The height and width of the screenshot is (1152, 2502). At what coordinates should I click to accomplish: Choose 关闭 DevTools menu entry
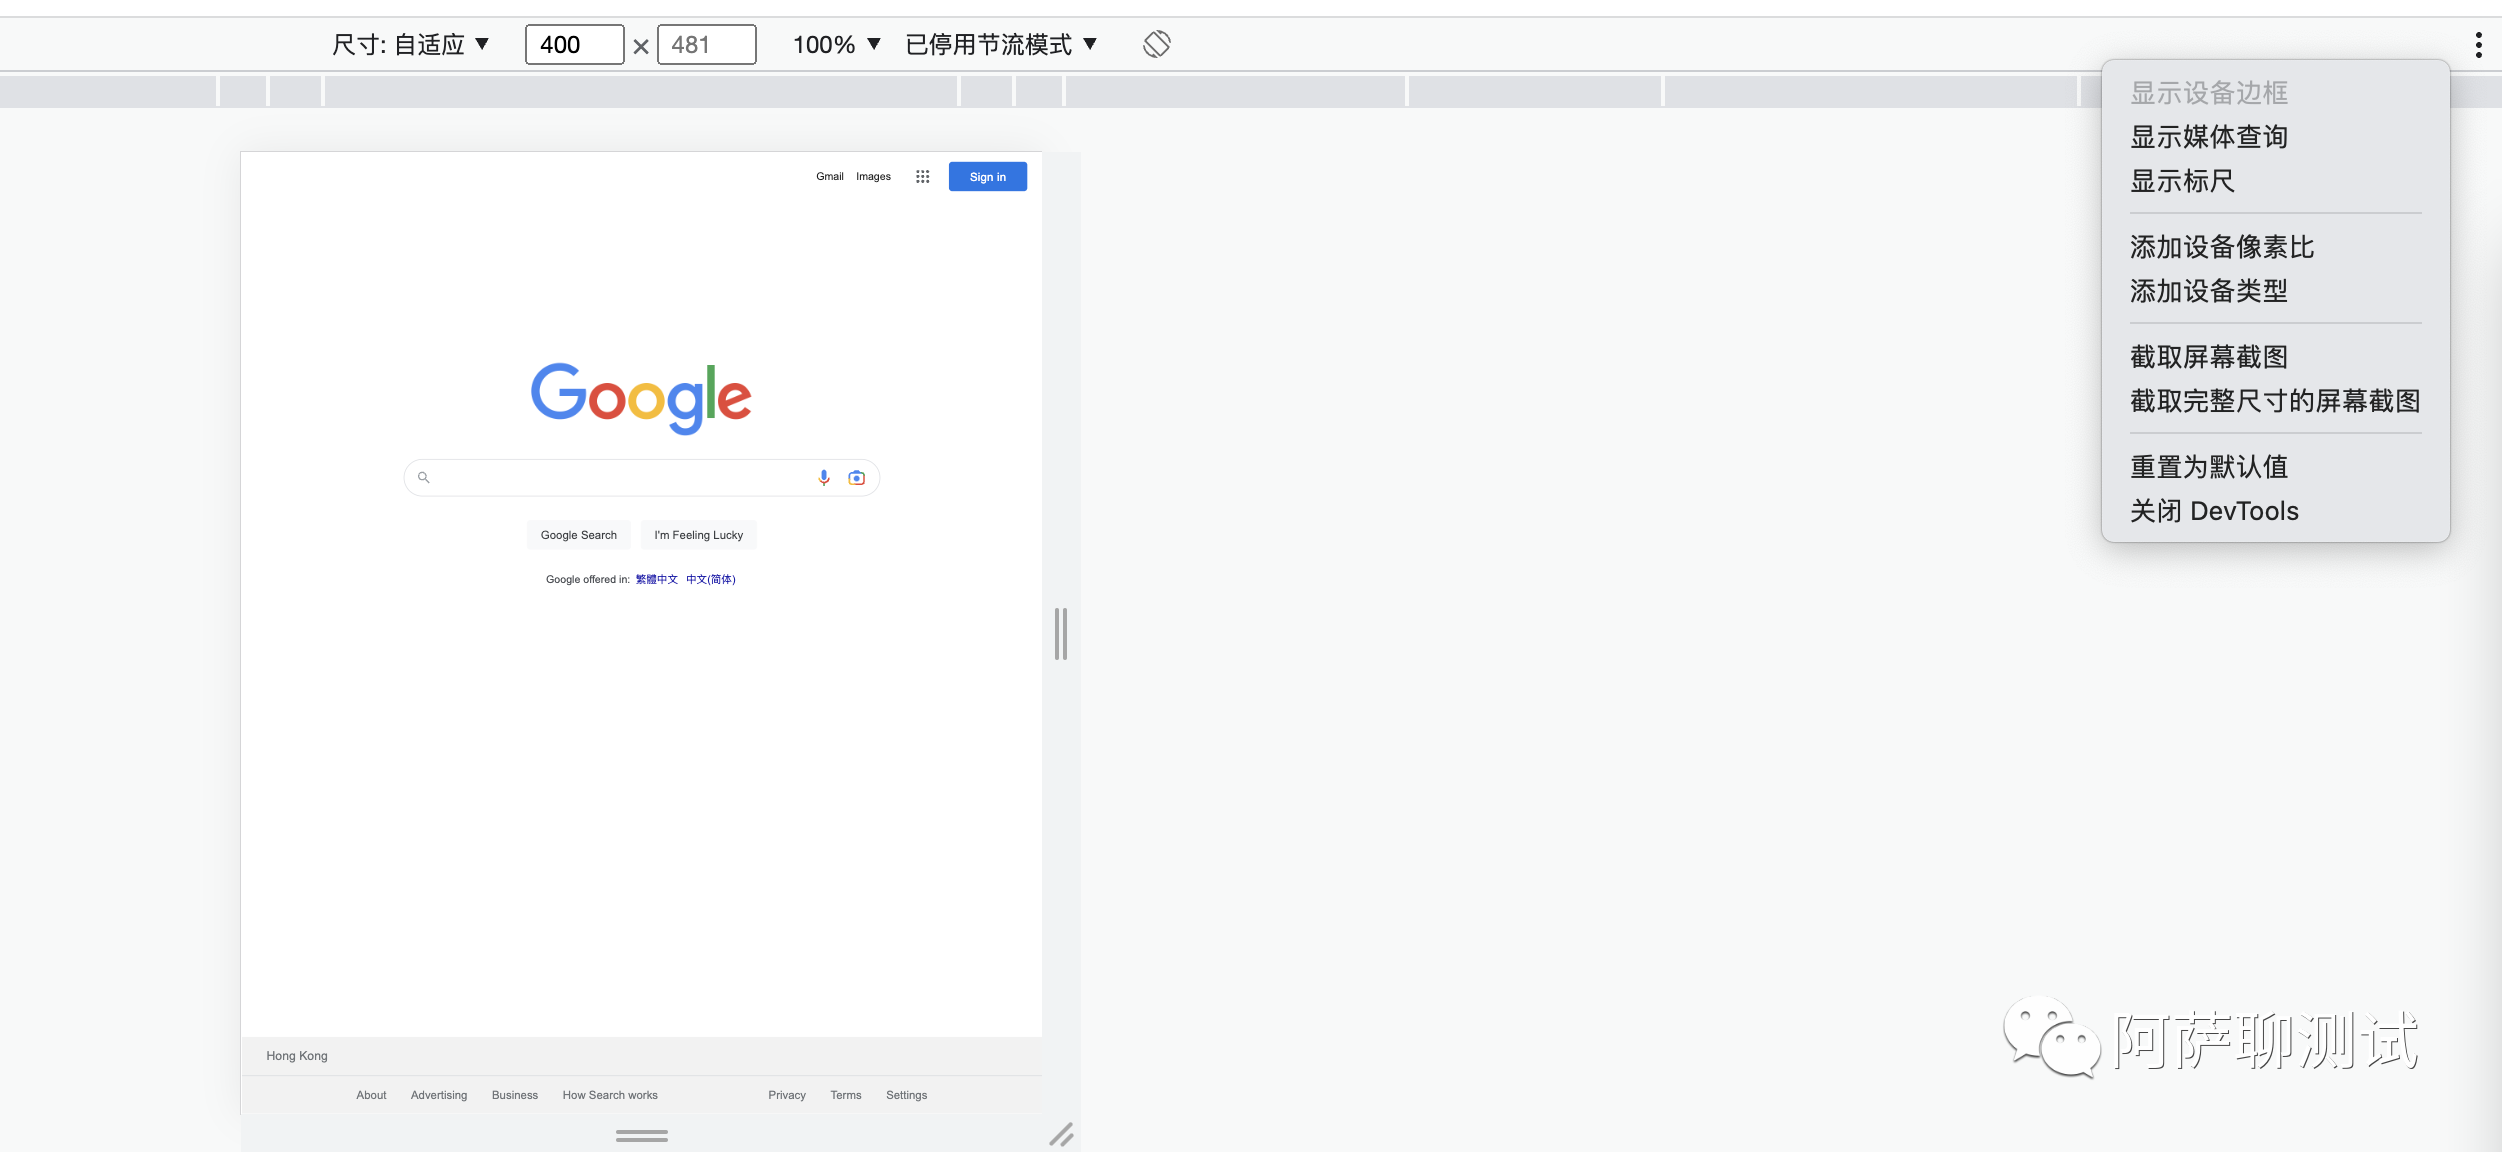[2213, 511]
